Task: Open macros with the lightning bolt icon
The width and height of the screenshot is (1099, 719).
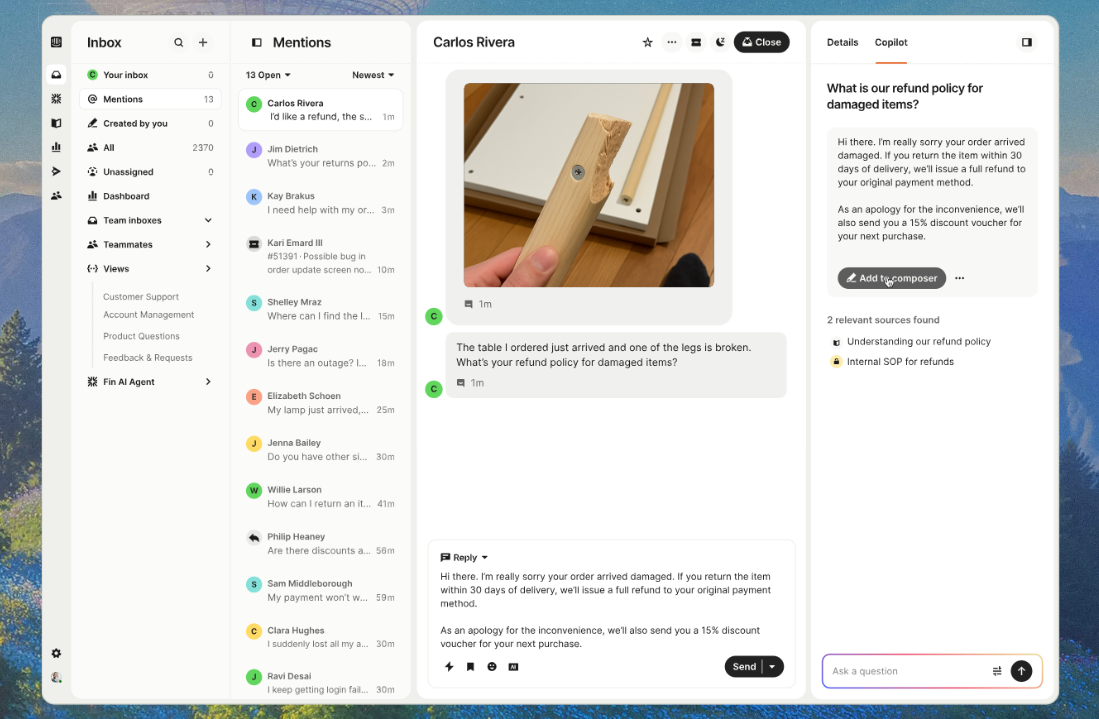Action: (x=449, y=667)
